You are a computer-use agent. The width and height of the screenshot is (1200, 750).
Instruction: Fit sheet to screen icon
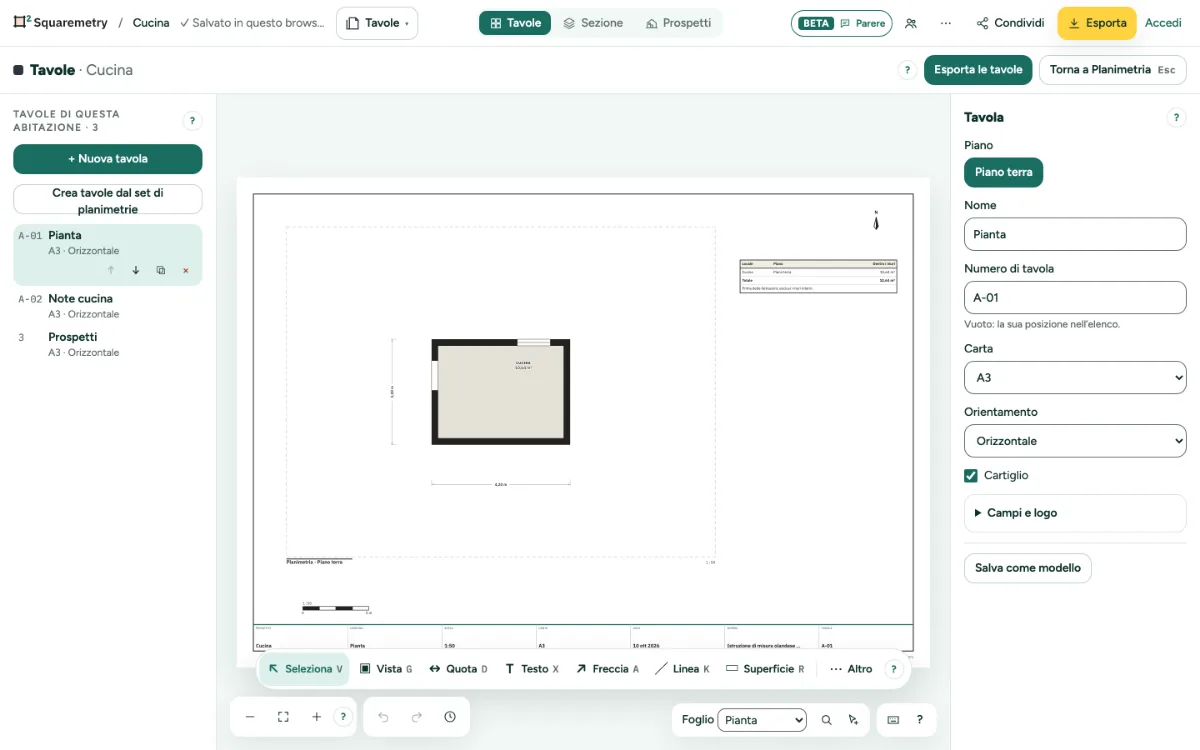click(x=283, y=717)
